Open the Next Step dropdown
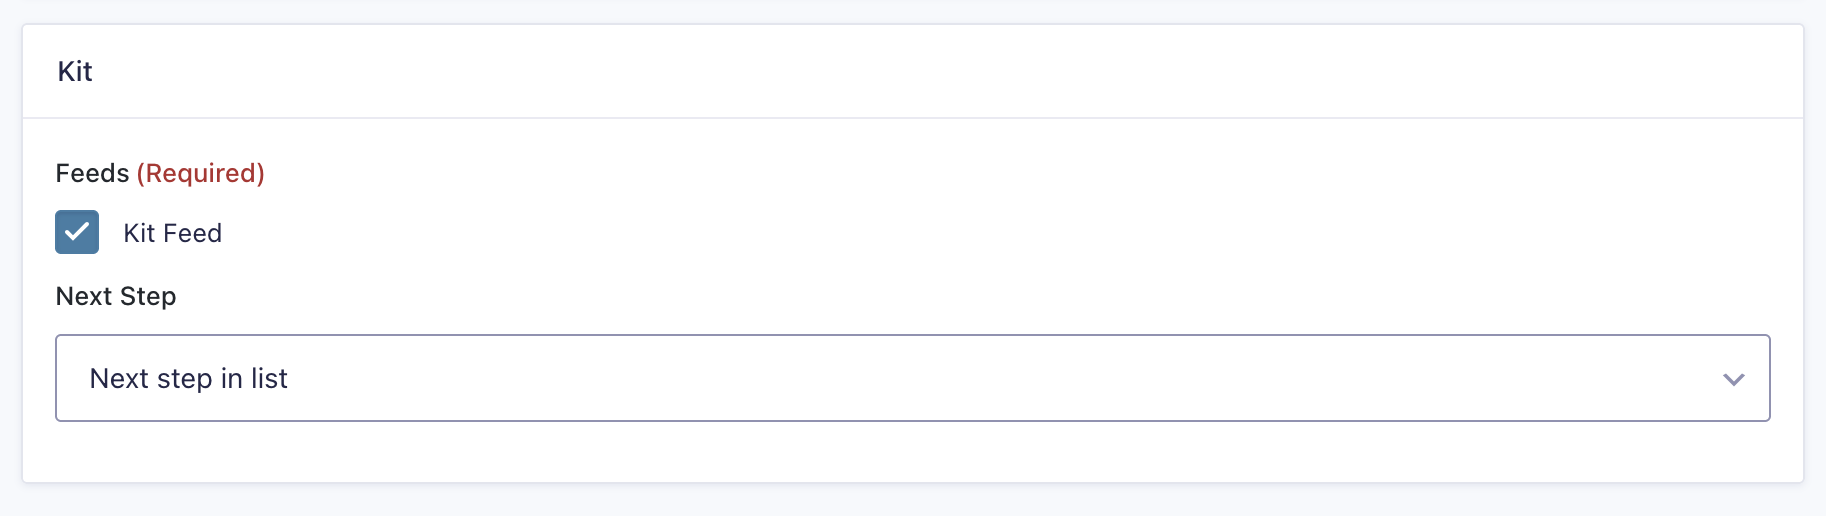1826x516 pixels. tap(912, 378)
